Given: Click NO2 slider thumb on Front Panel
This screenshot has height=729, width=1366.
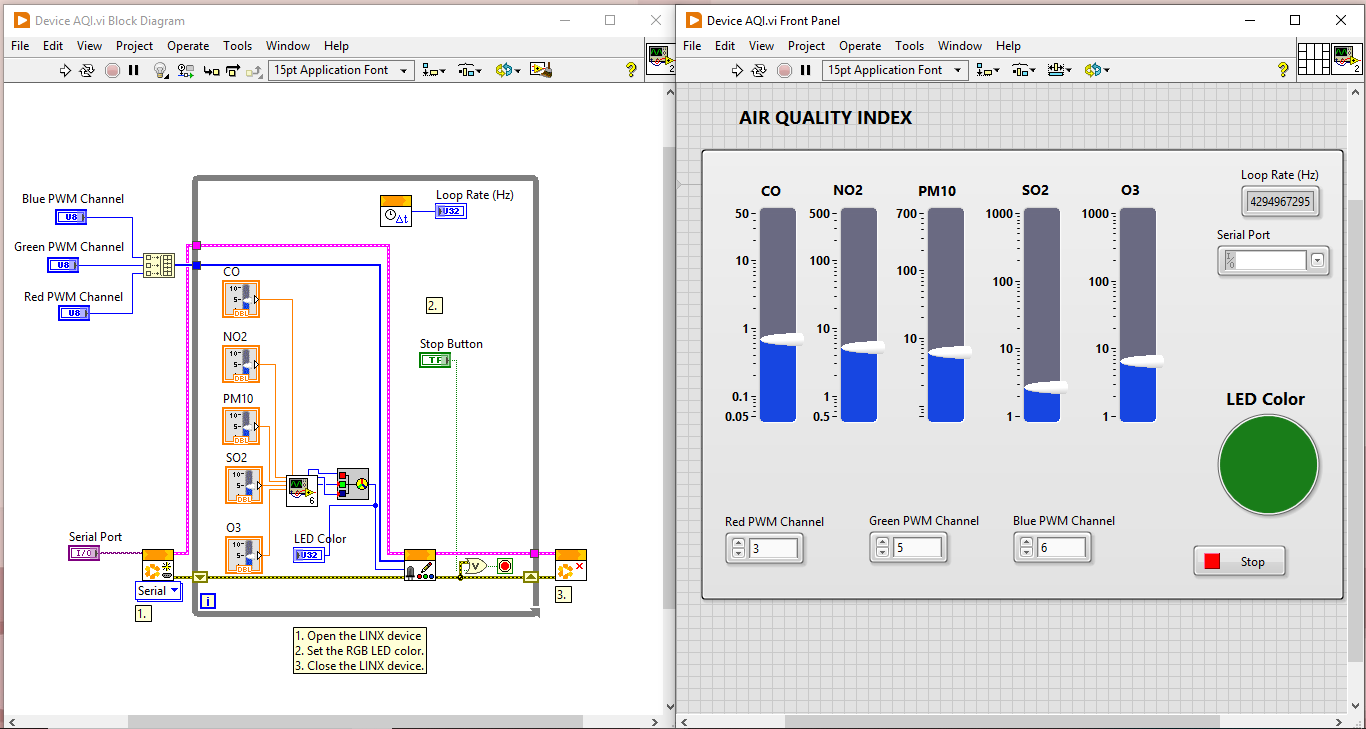Looking at the screenshot, I should click(x=862, y=346).
